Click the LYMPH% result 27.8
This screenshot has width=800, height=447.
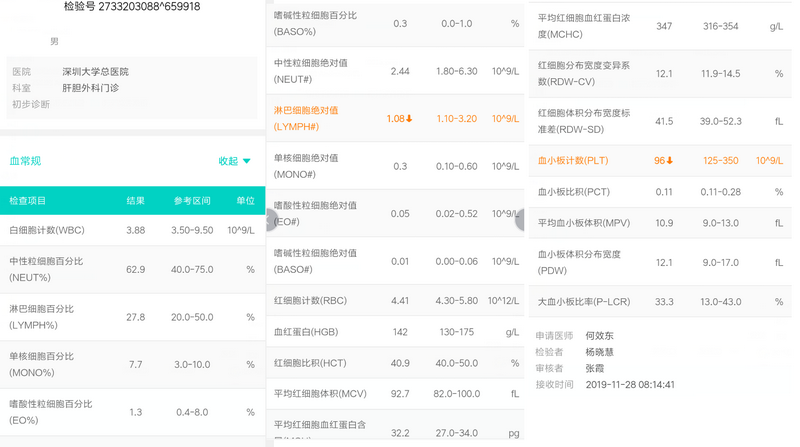[x=136, y=317]
